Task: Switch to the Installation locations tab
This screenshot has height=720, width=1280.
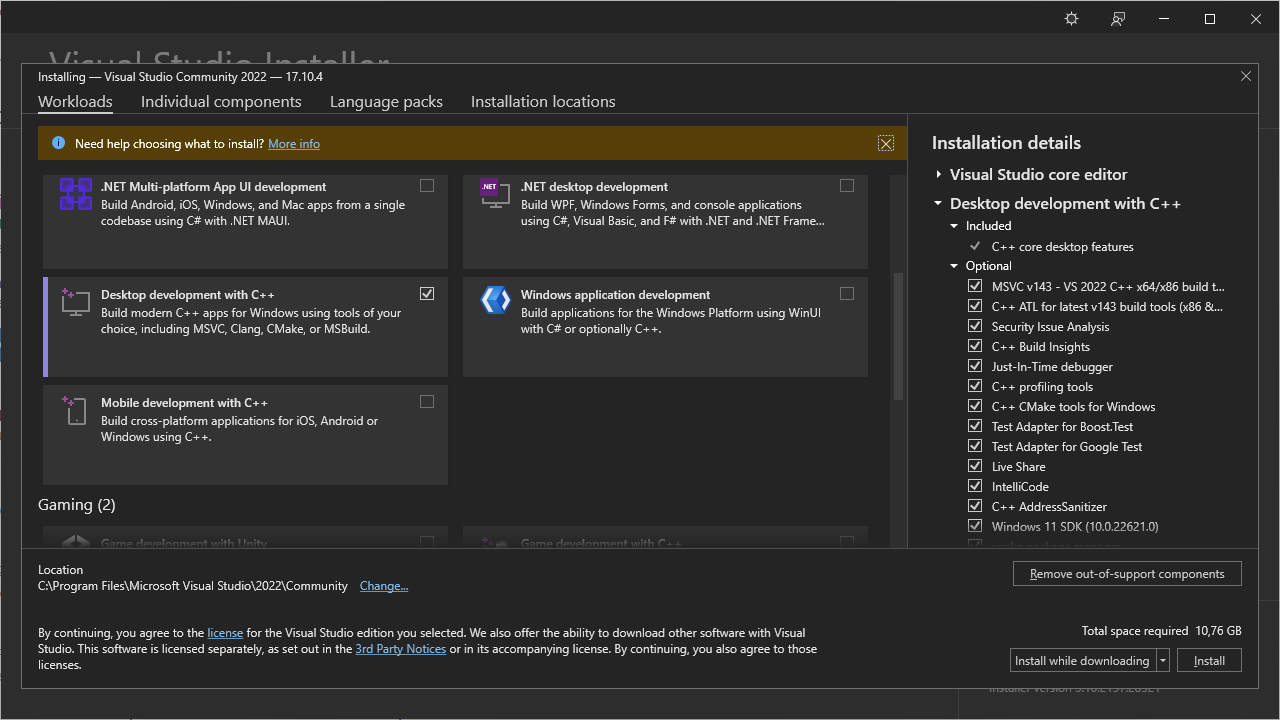Action: point(543,102)
